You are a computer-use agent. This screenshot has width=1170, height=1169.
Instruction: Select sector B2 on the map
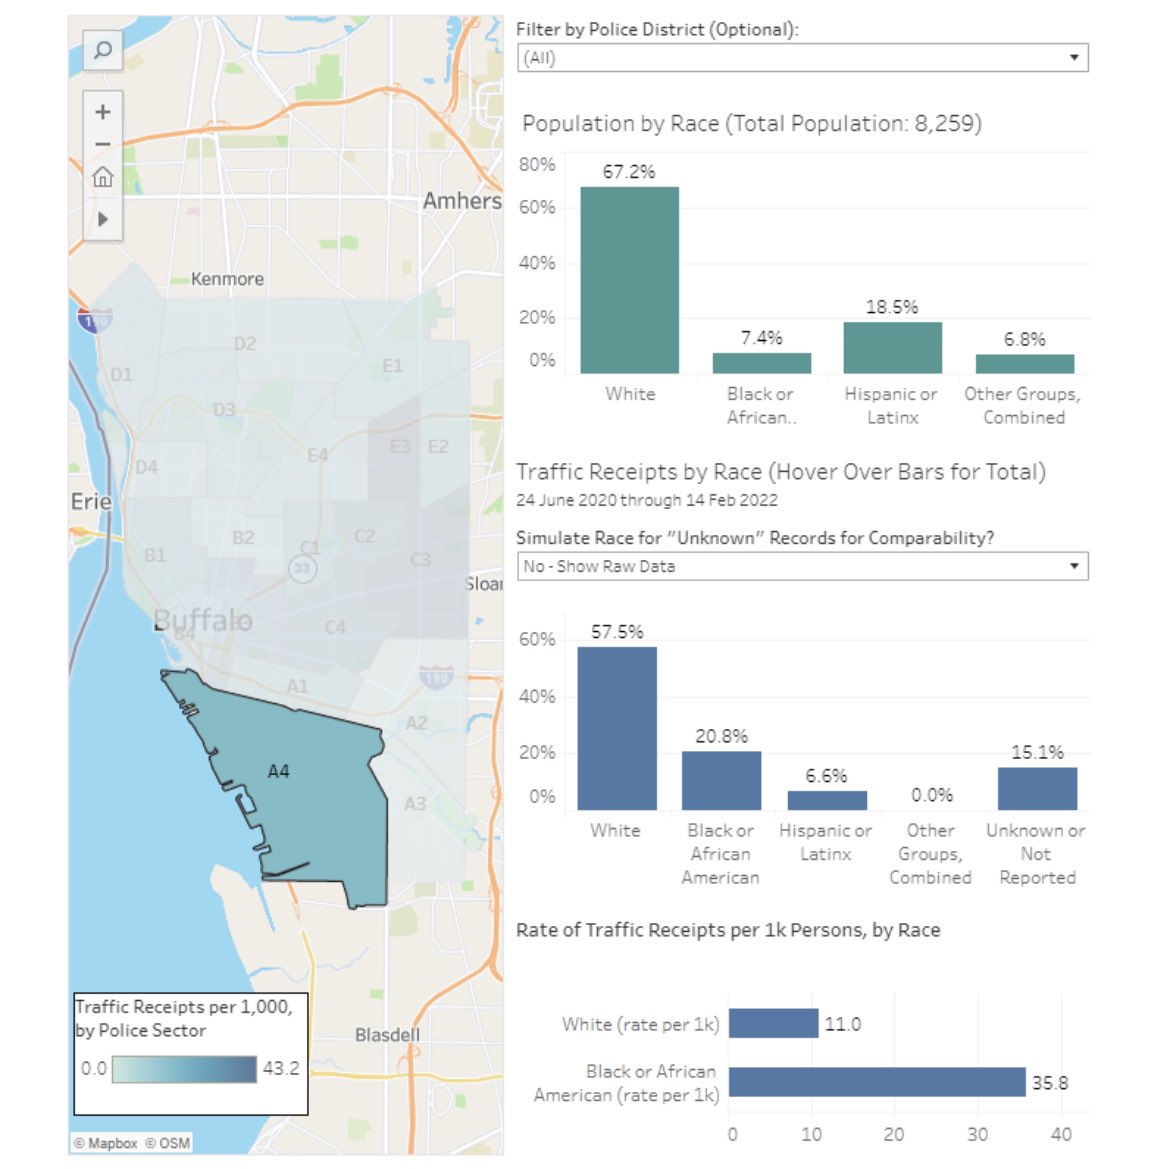click(243, 538)
